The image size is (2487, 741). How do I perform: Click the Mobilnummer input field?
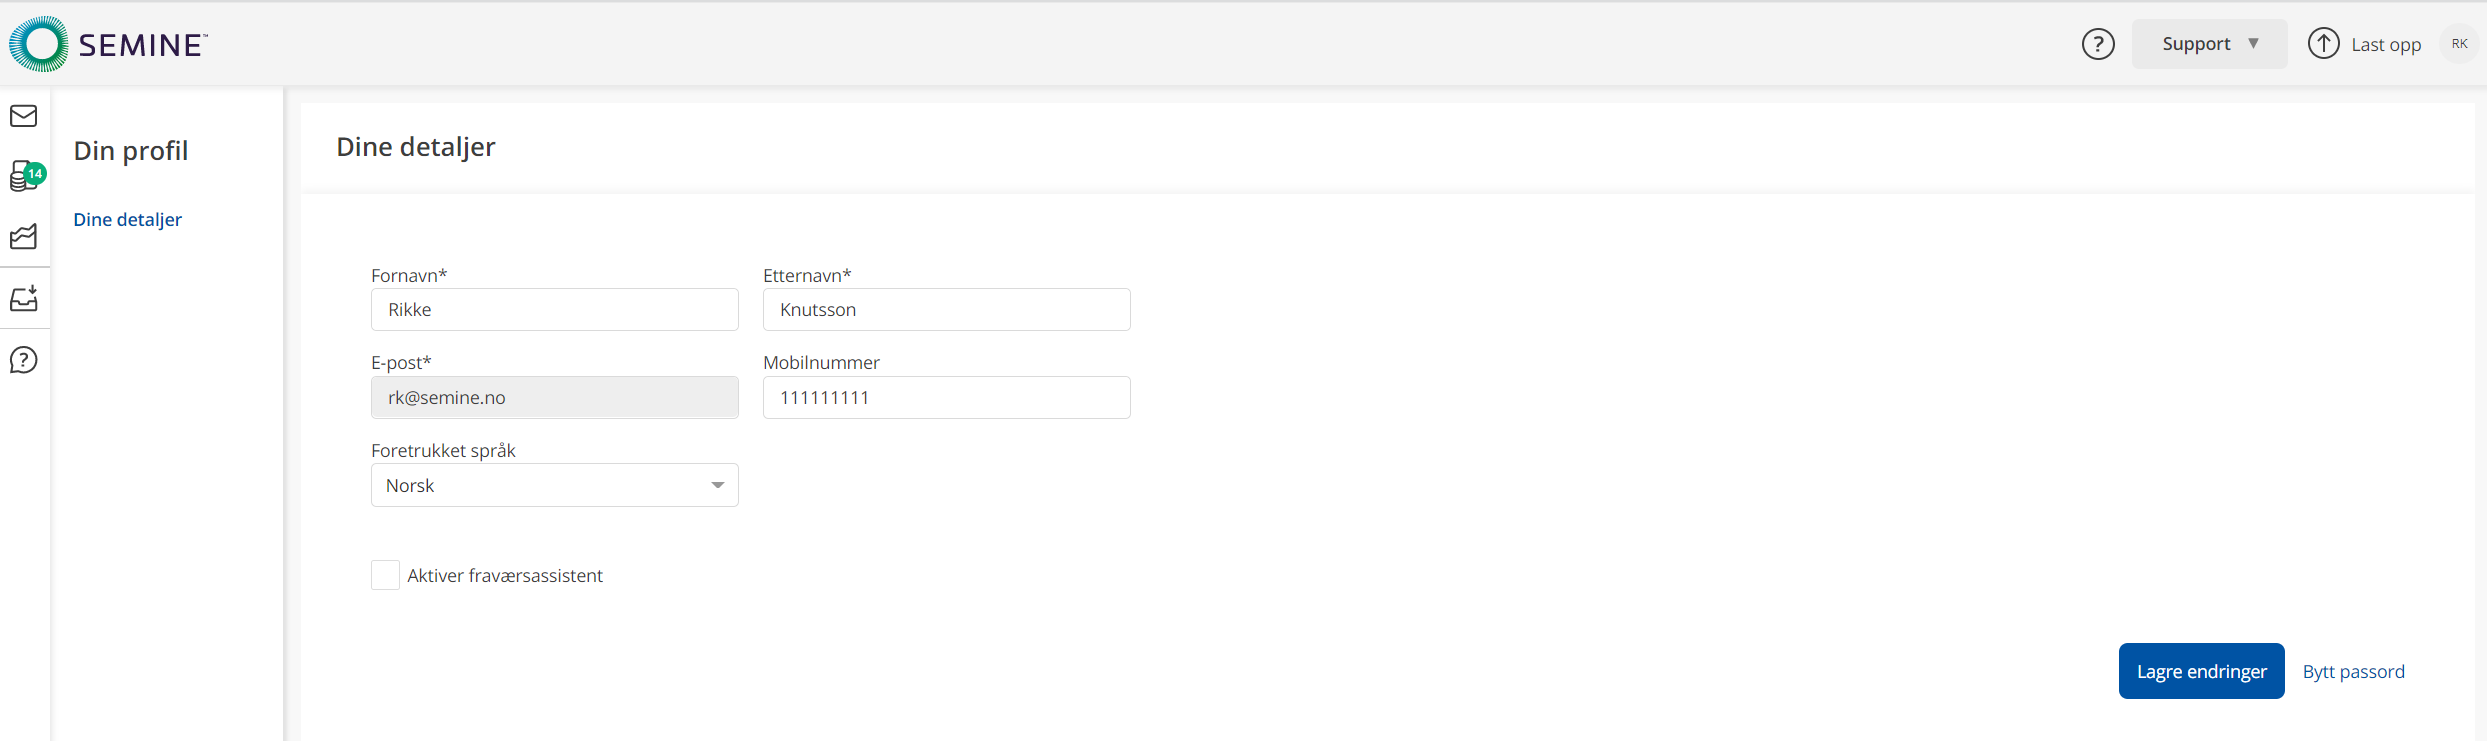coord(946,398)
